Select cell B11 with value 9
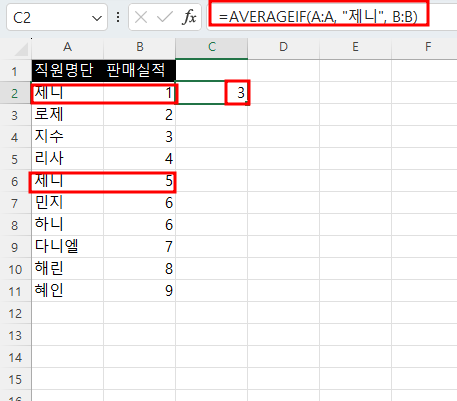This screenshot has height=401, width=457. click(x=140, y=291)
